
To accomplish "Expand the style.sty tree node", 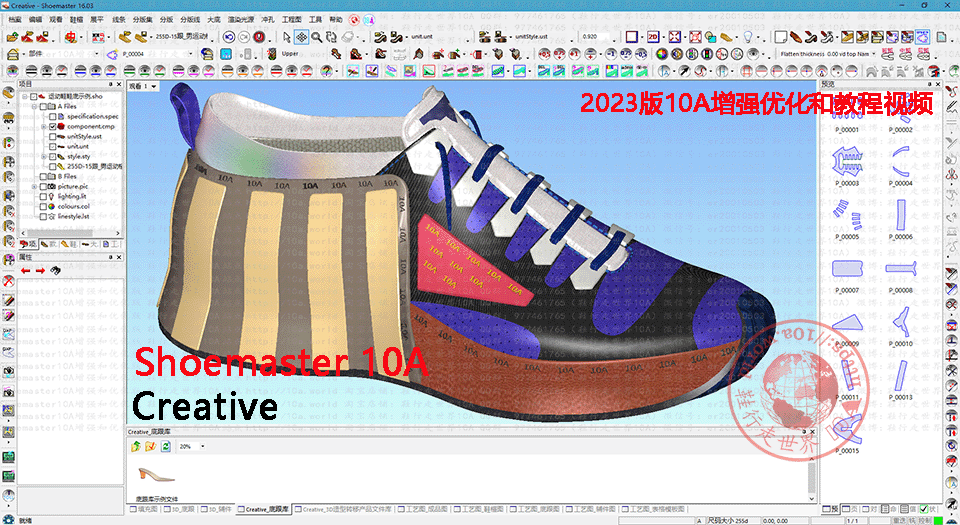I will (44, 157).
